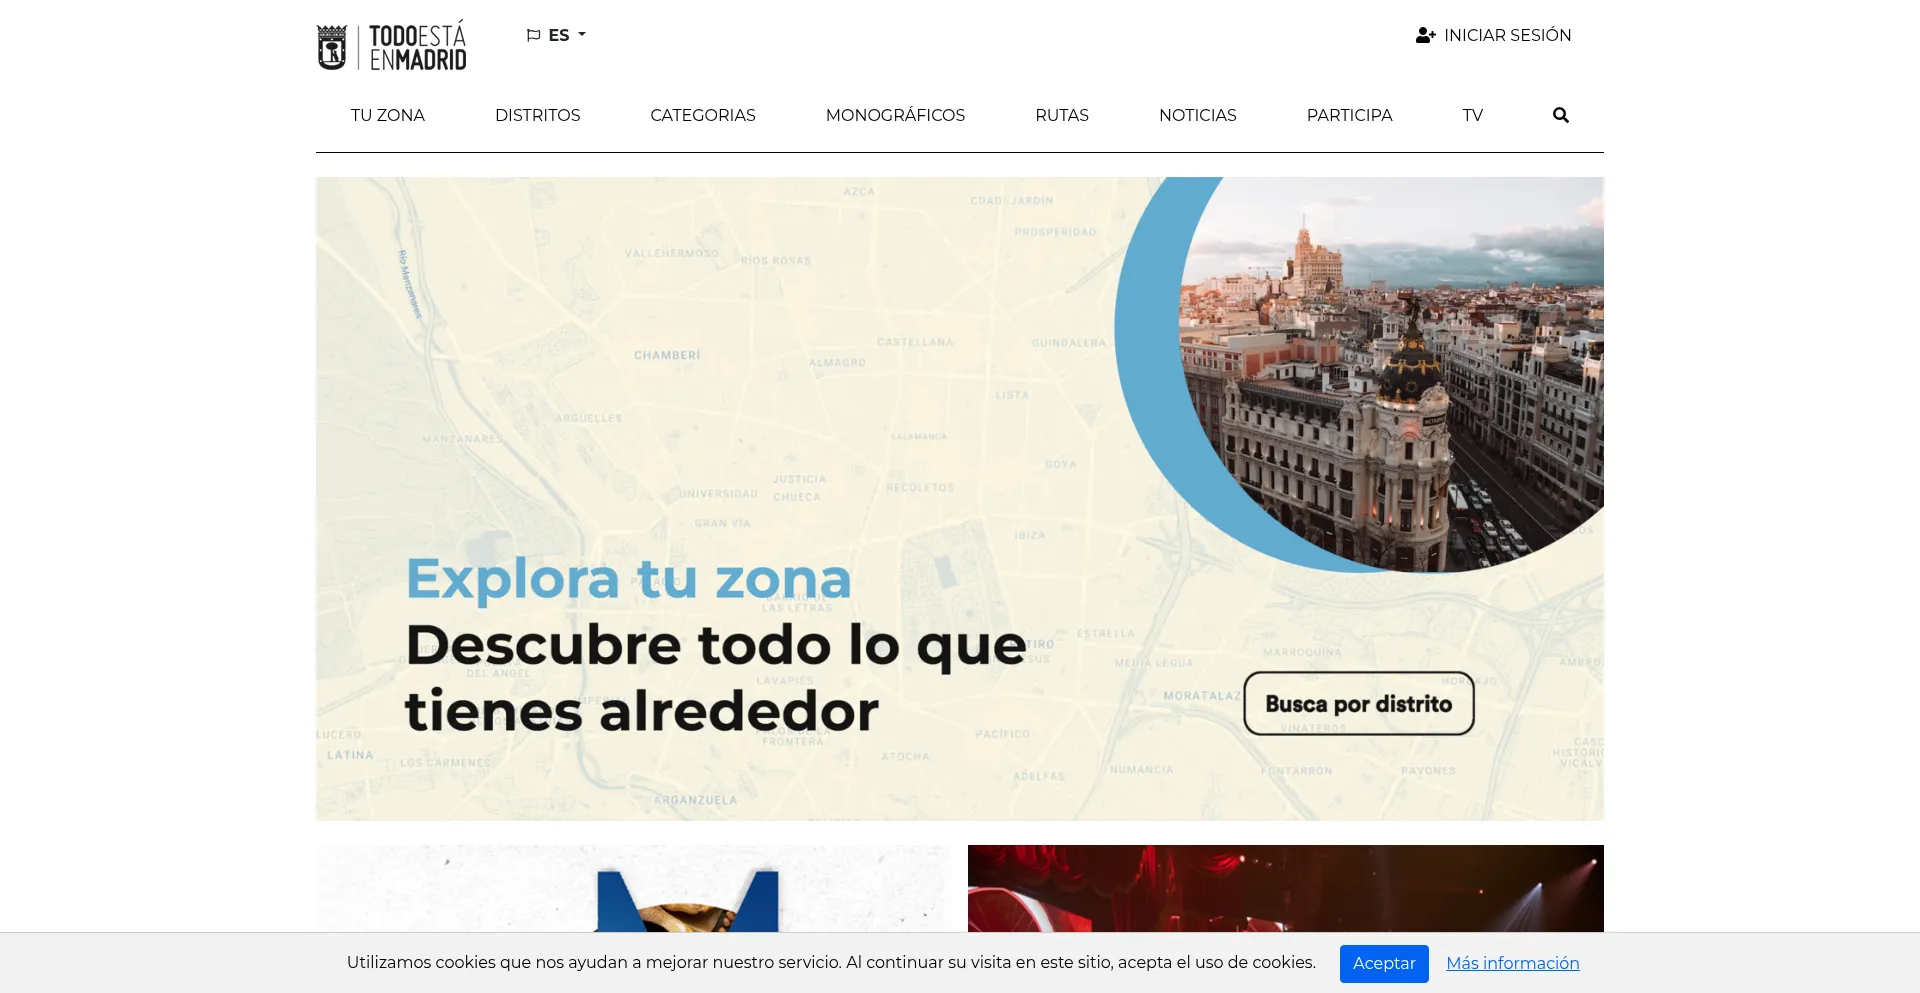The height and width of the screenshot is (993, 1920).
Task: Open the PARTICIPA menu item
Action: click(1349, 115)
